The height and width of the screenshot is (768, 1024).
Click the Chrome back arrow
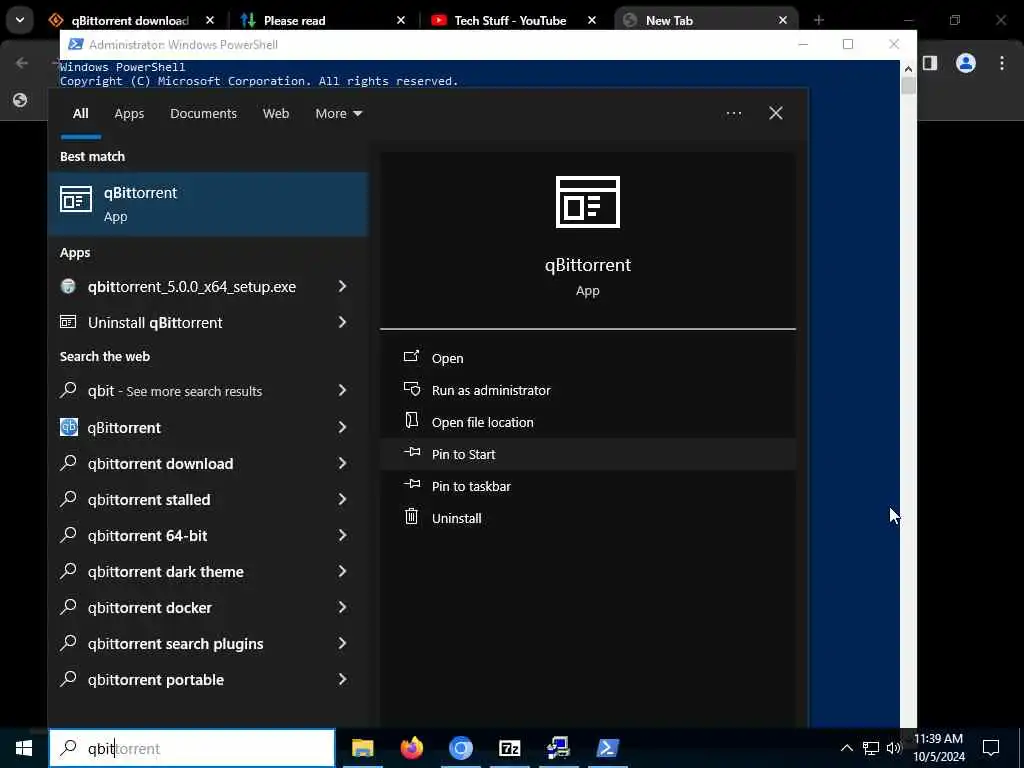(x=22, y=63)
